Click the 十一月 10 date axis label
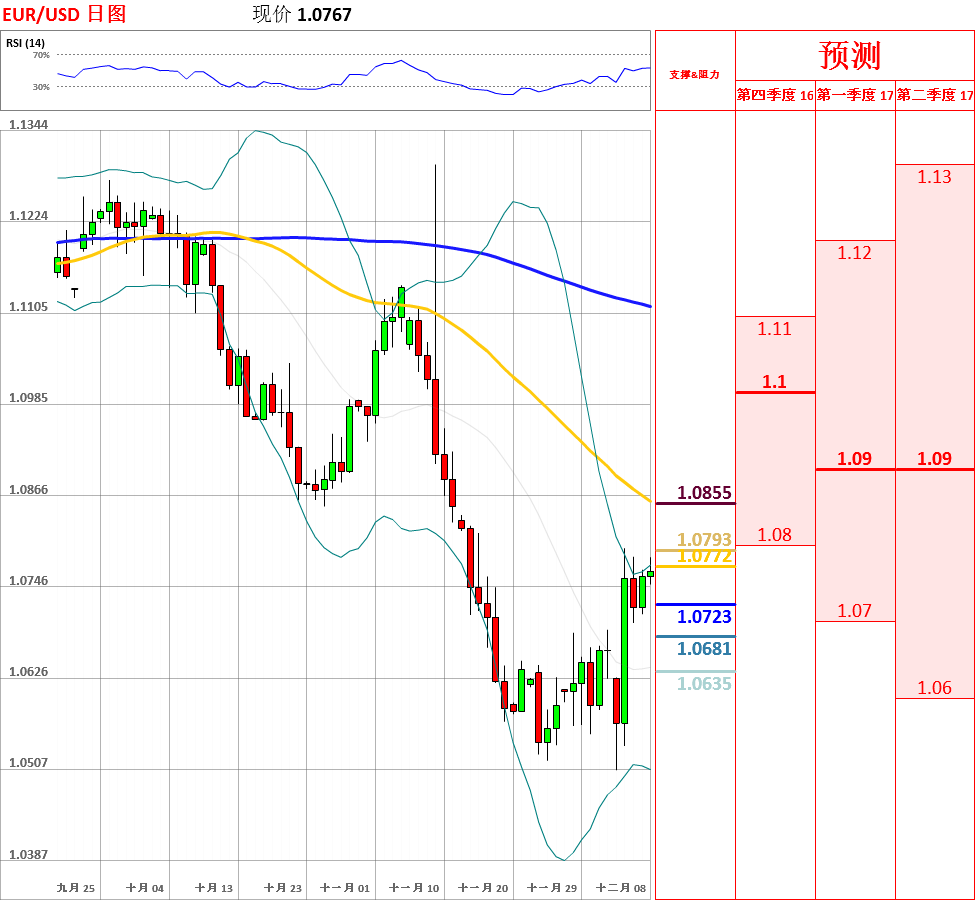The image size is (975, 900). click(x=414, y=887)
